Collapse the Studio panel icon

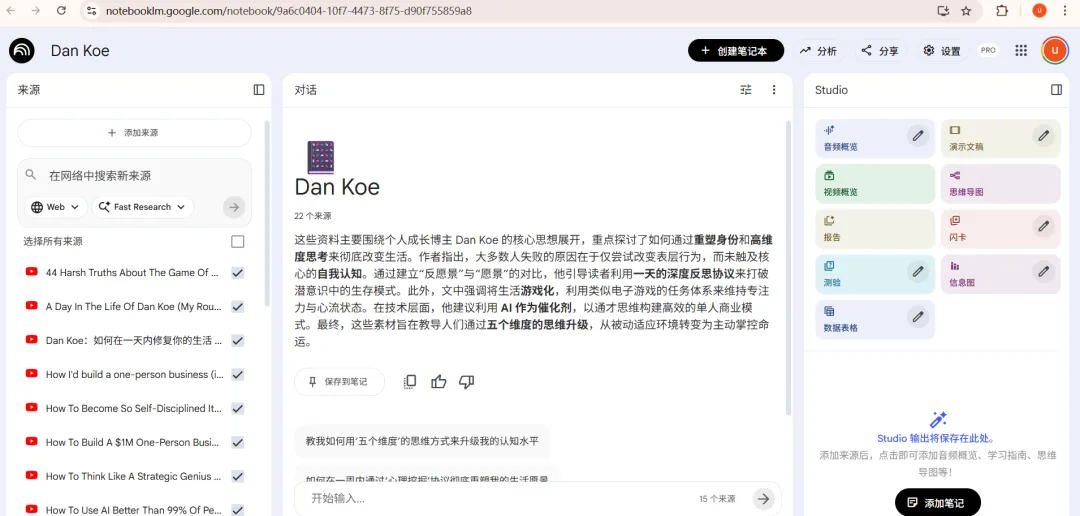1056,90
